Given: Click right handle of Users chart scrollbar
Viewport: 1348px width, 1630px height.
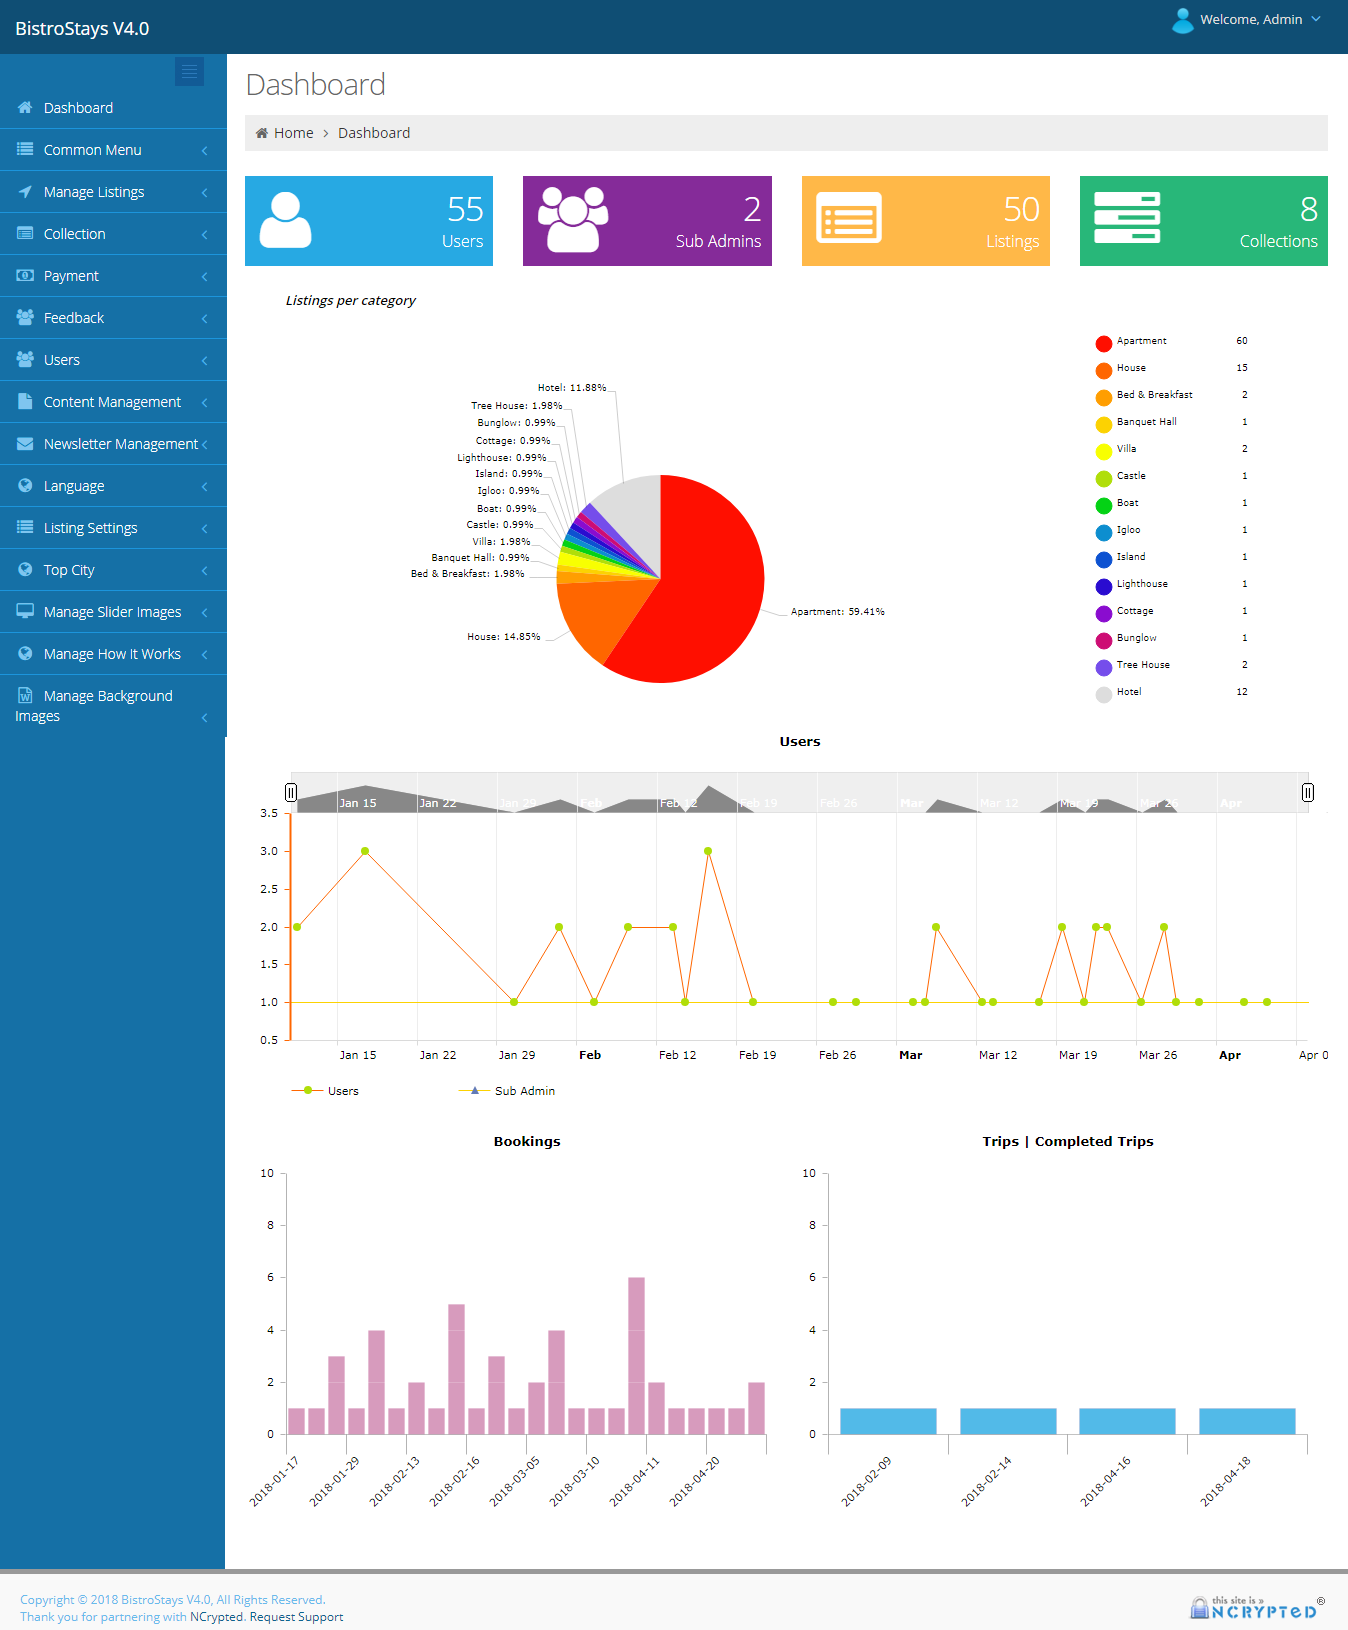Looking at the screenshot, I should (x=1308, y=792).
